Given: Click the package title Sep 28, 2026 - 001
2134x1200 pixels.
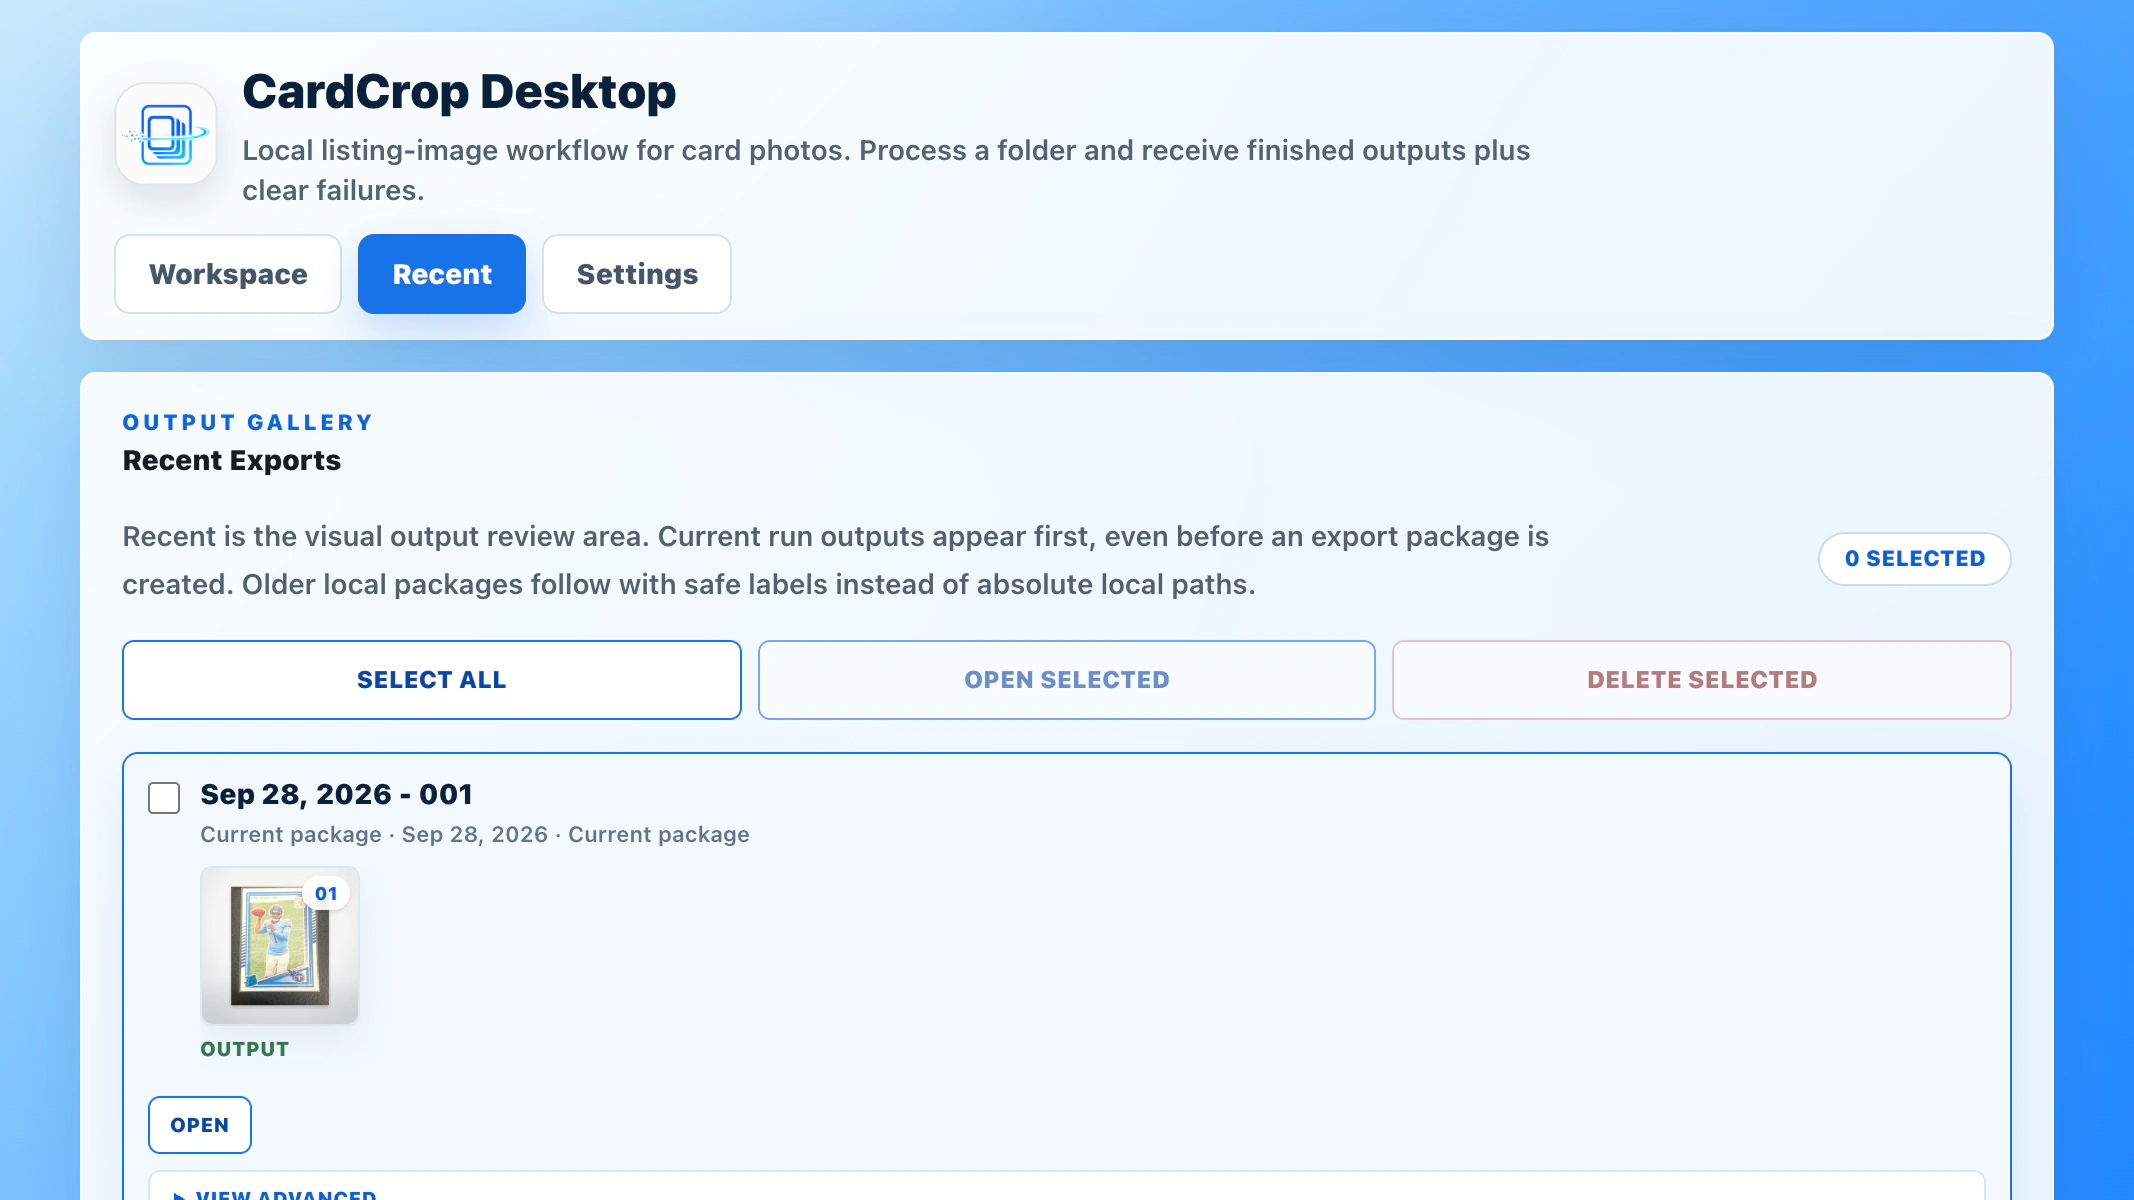Looking at the screenshot, I should pos(336,794).
